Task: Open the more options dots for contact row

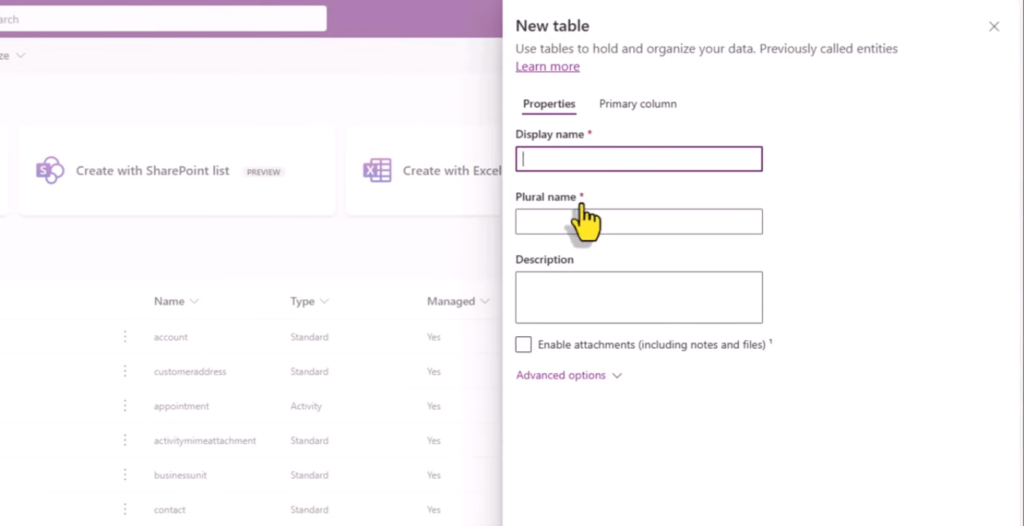Action: pyautogui.click(x=125, y=509)
